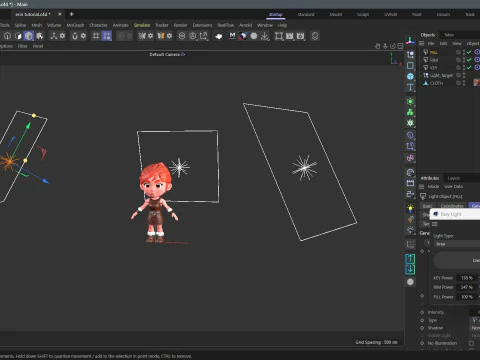Open the Attributes manager hamburger menu

[x=422, y=187]
